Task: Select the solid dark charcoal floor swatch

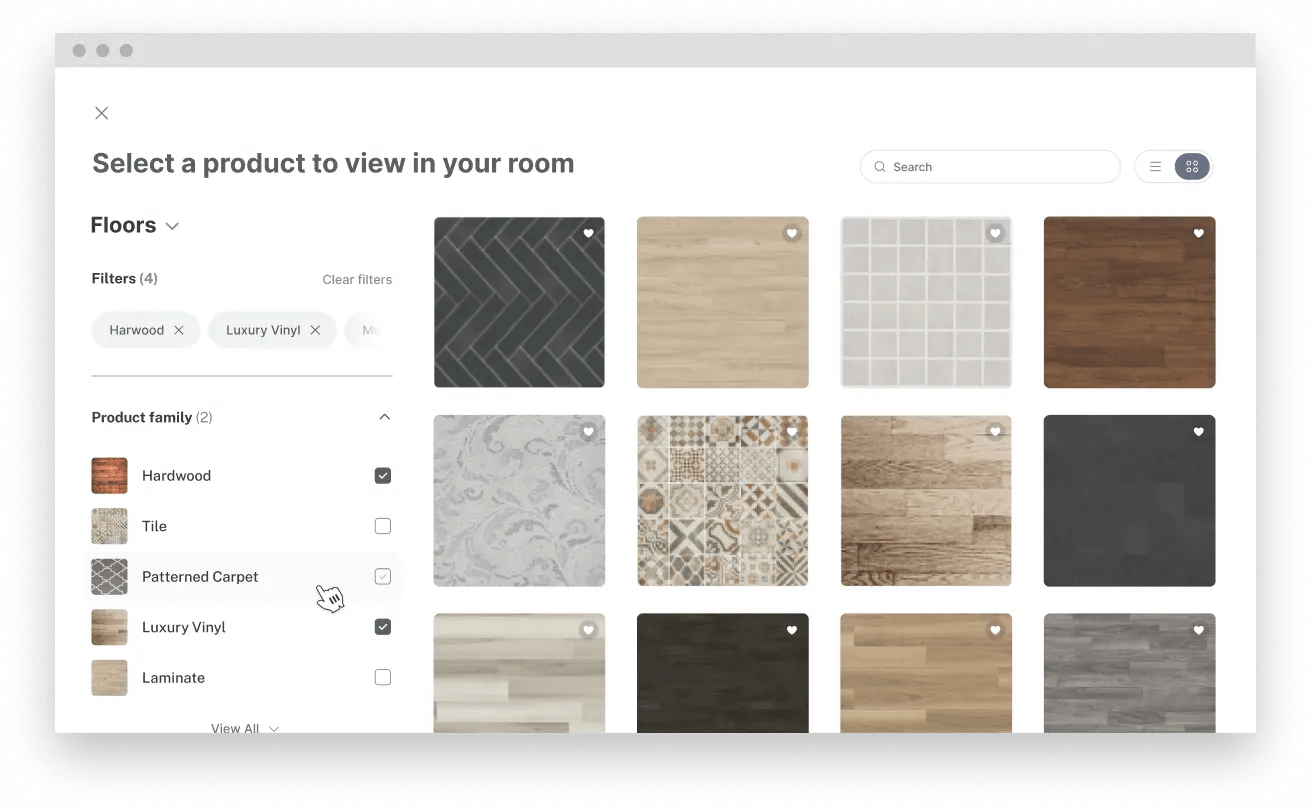Action: pos(1129,501)
